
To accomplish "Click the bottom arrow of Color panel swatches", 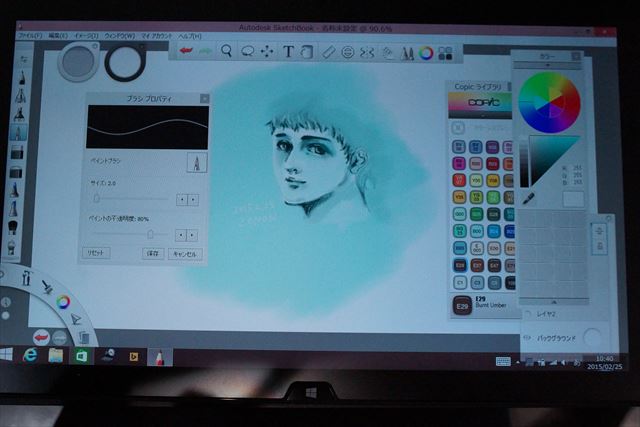I will point(554,302).
